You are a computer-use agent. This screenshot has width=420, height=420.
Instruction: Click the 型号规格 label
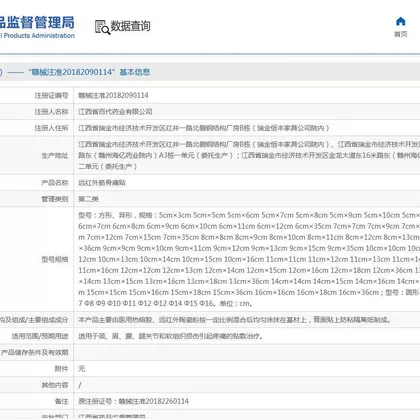55,259
